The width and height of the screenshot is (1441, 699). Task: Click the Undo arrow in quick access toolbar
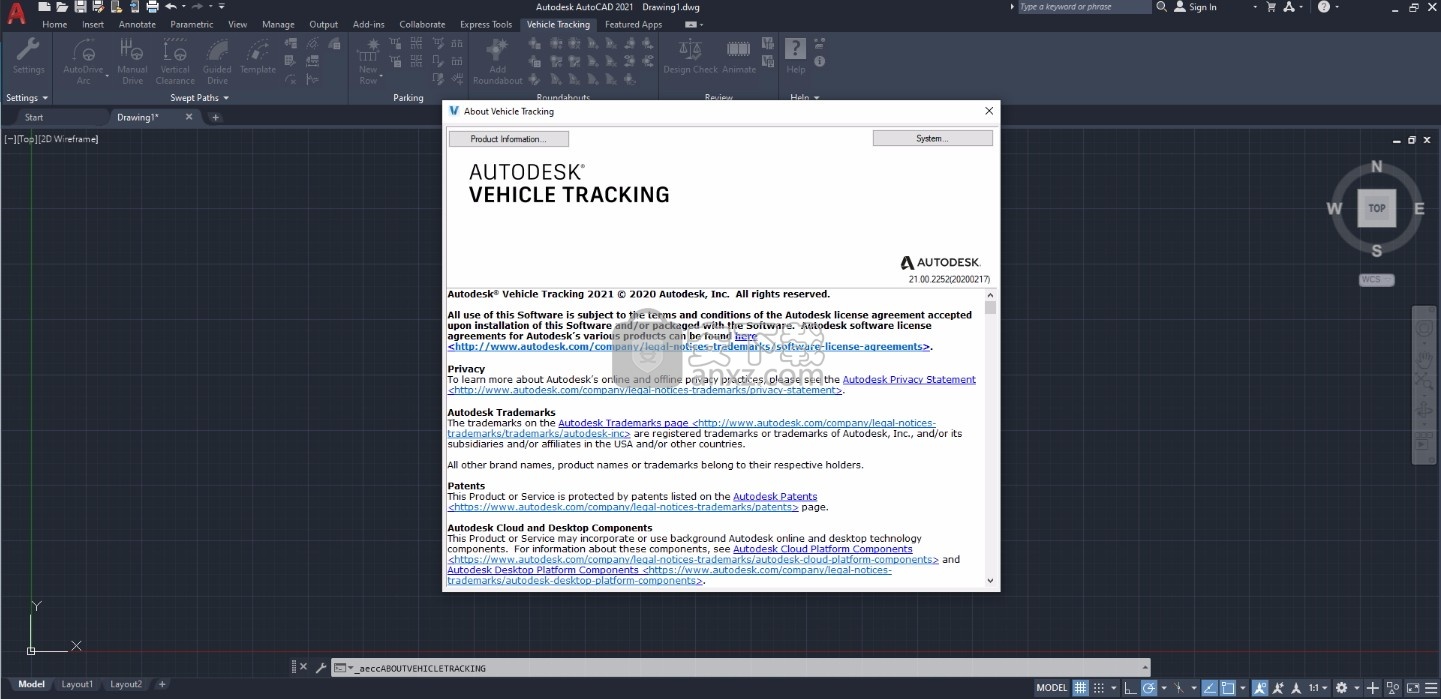click(x=171, y=7)
